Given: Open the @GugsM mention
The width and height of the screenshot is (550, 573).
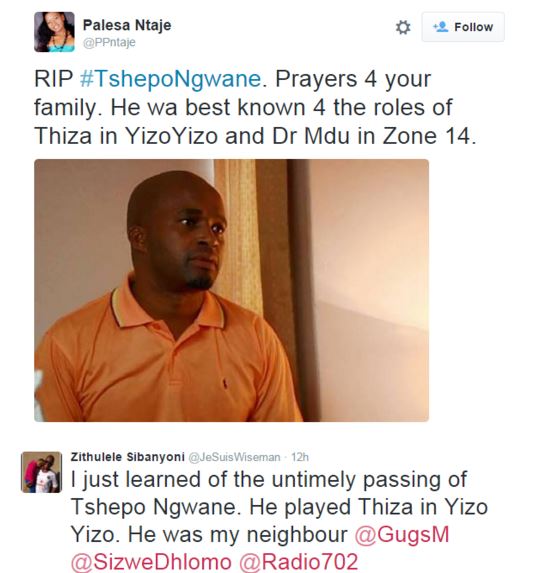Looking at the screenshot, I should (x=402, y=535).
